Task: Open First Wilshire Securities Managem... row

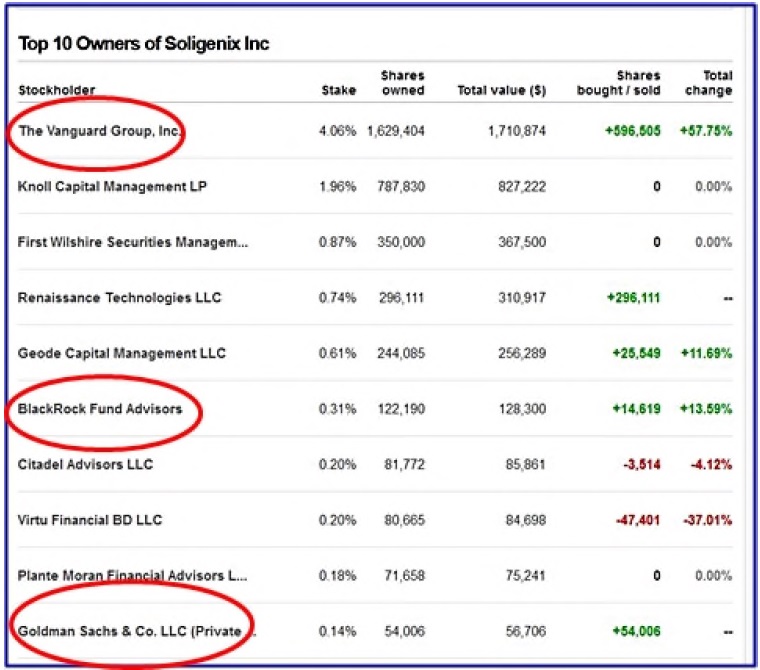Action: tap(133, 242)
